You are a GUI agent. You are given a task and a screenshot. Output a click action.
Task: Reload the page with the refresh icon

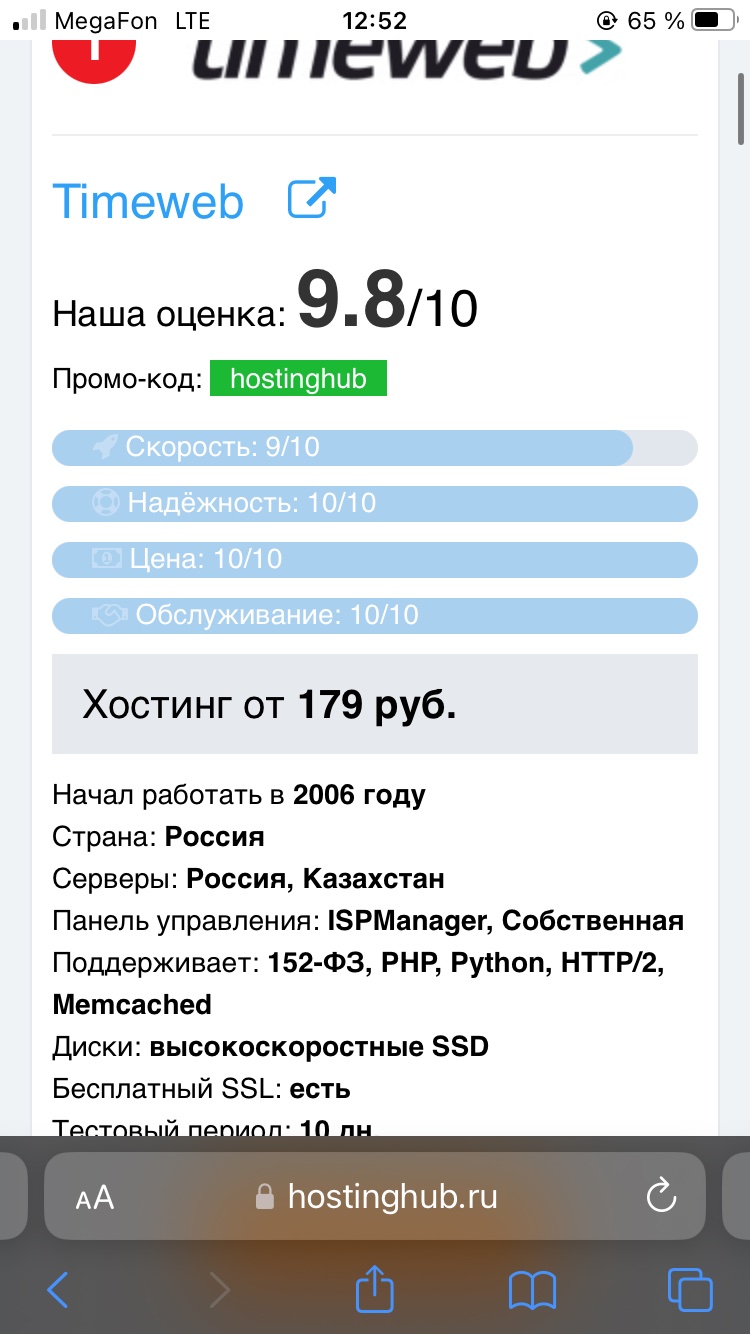point(661,1196)
